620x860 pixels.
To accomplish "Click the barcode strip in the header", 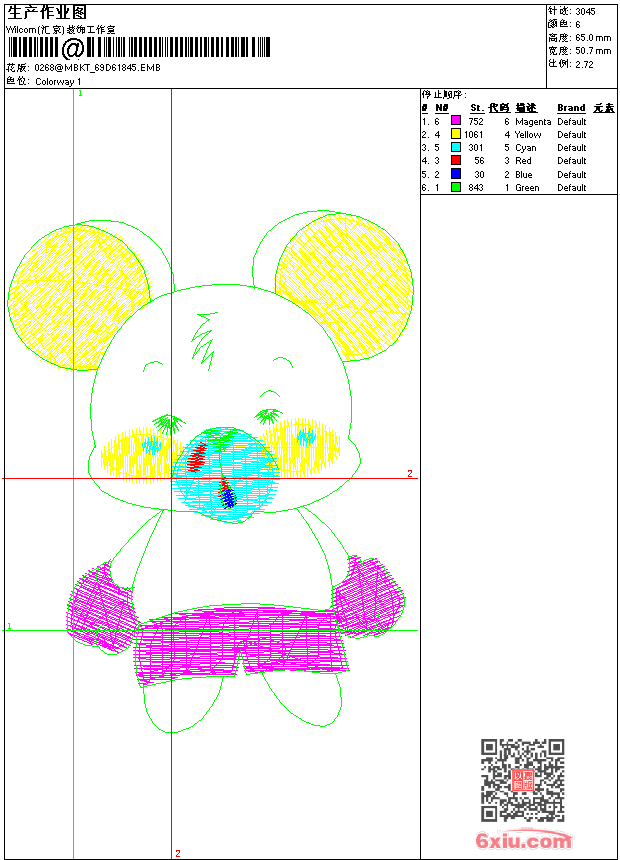I will click(x=138, y=48).
